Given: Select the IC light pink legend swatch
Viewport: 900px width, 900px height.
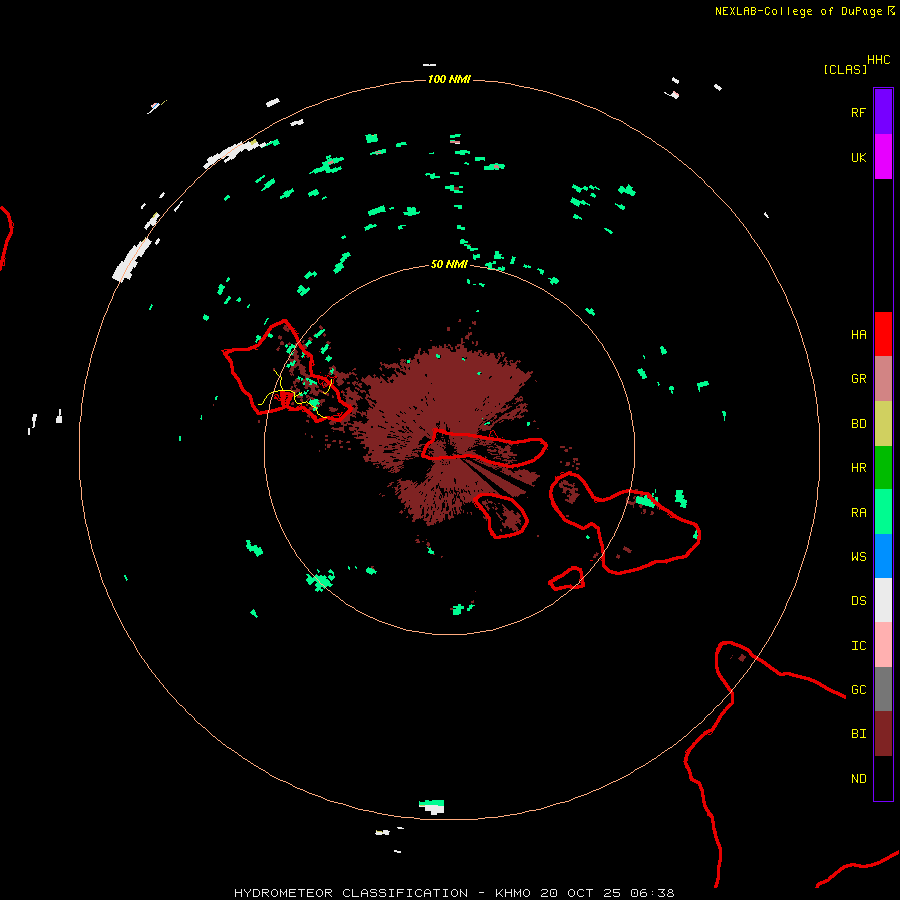Looking at the screenshot, I should tap(883, 645).
